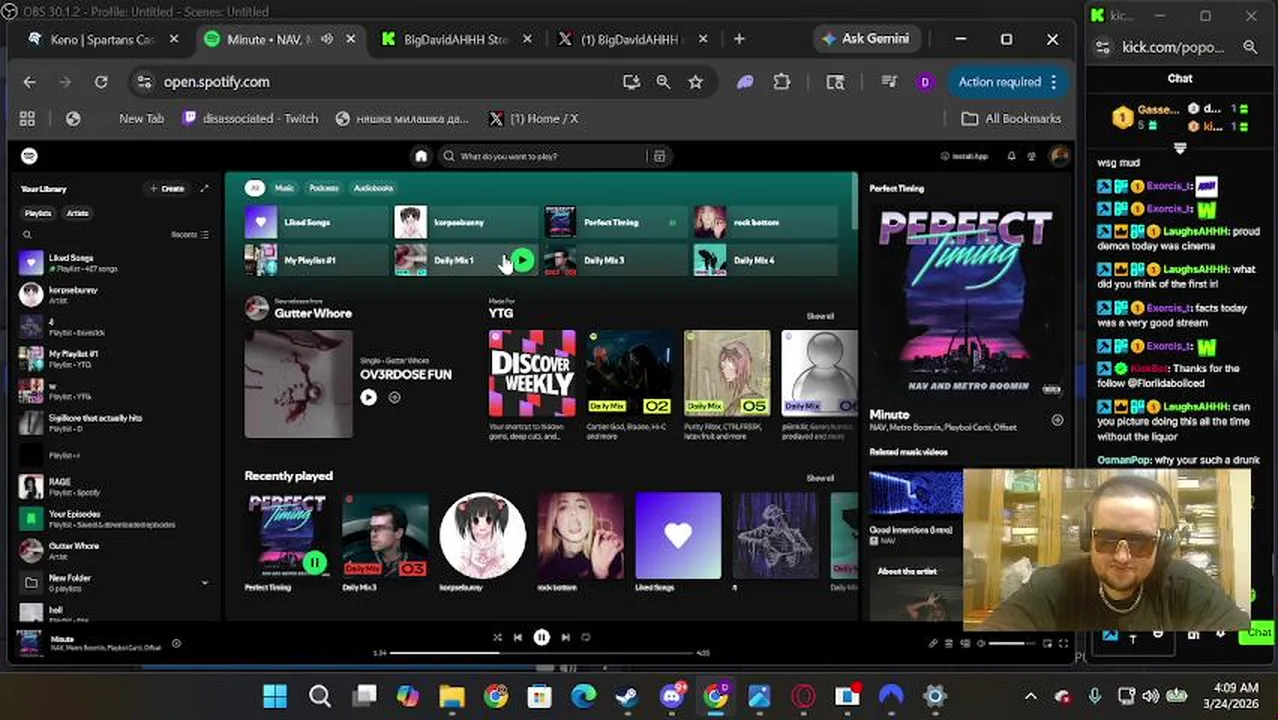Open korpsebunny artist circle in Recently played
The height and width of the screenshot is (720, 1278).
[x=483, y=536]
